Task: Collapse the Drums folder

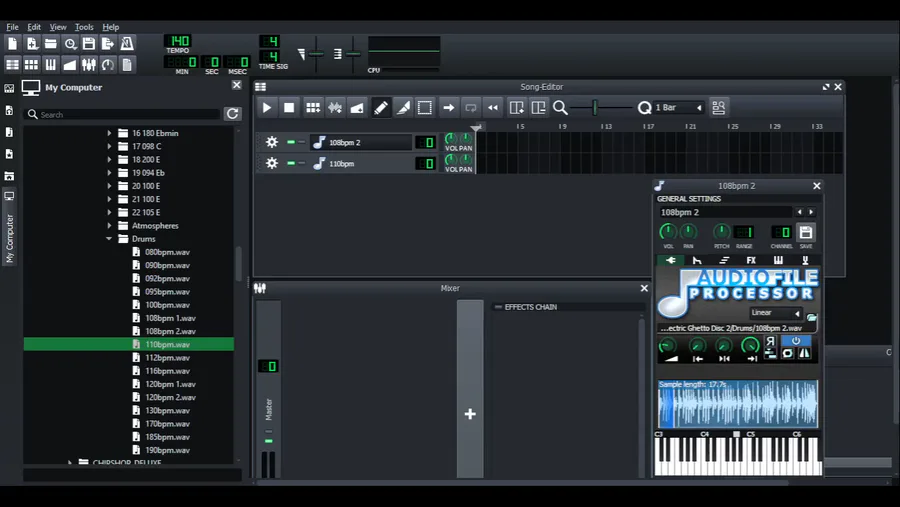Action: (x=109, y=239)
